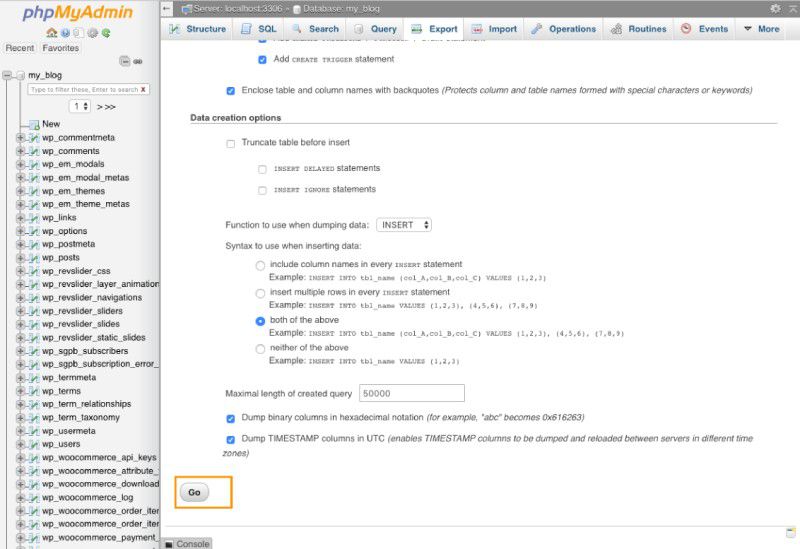This screenshot has width=800, height=549.
Task: Show the Recent tables list
Action: (20, 48)
